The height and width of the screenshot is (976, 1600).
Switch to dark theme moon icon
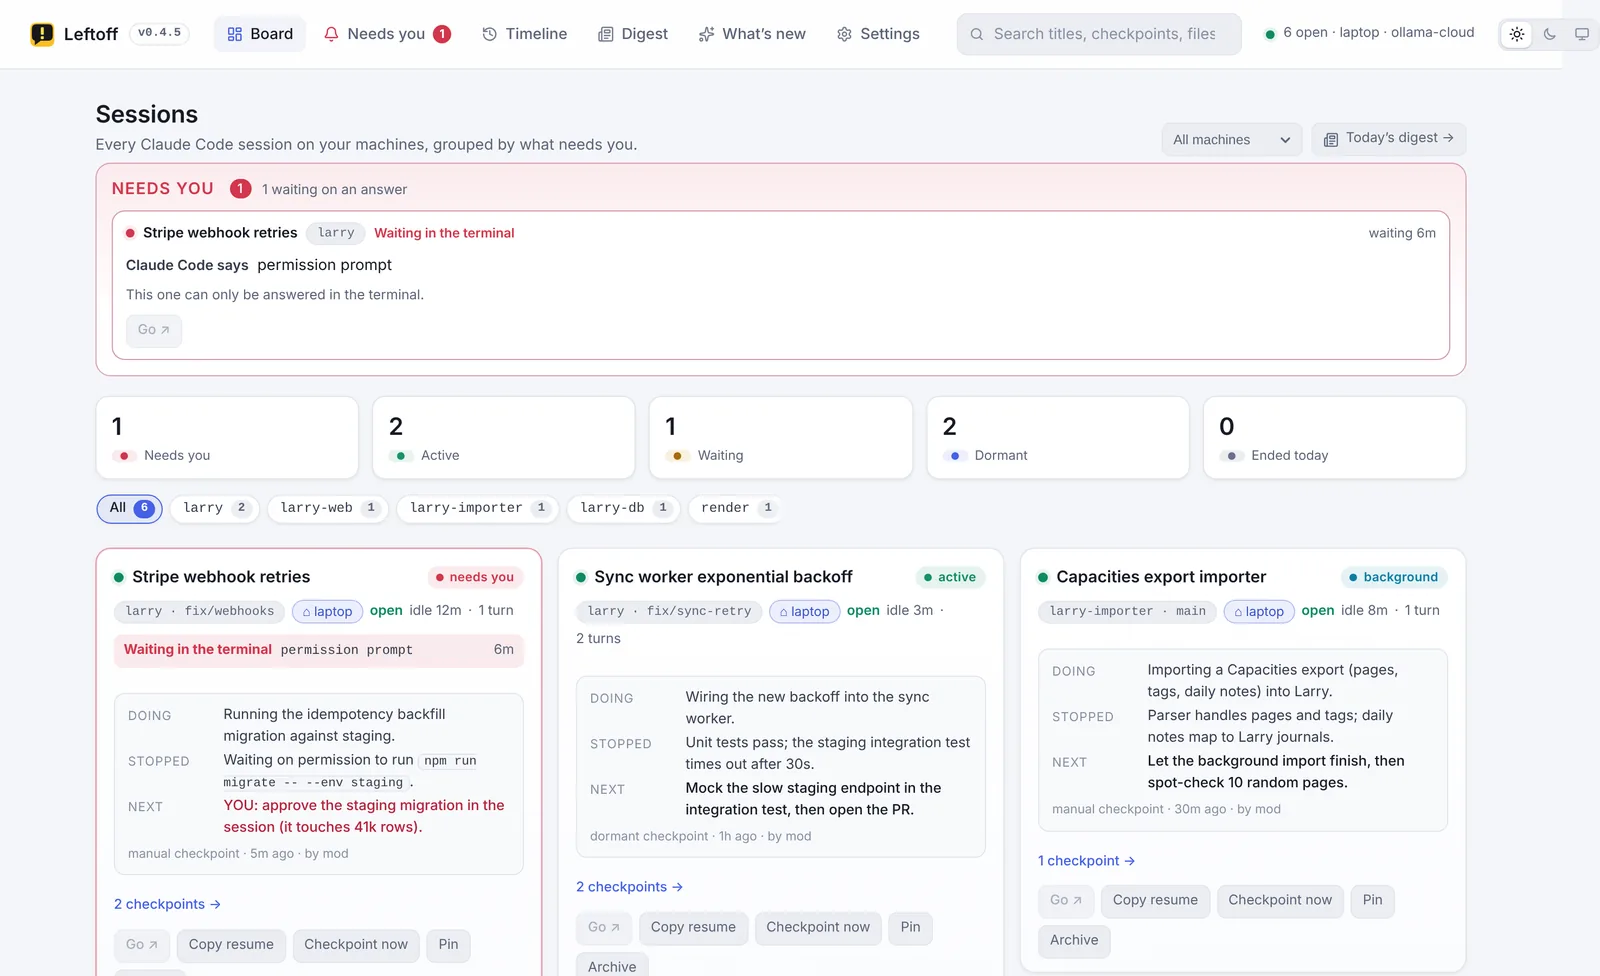click(x=1550, y=34)
